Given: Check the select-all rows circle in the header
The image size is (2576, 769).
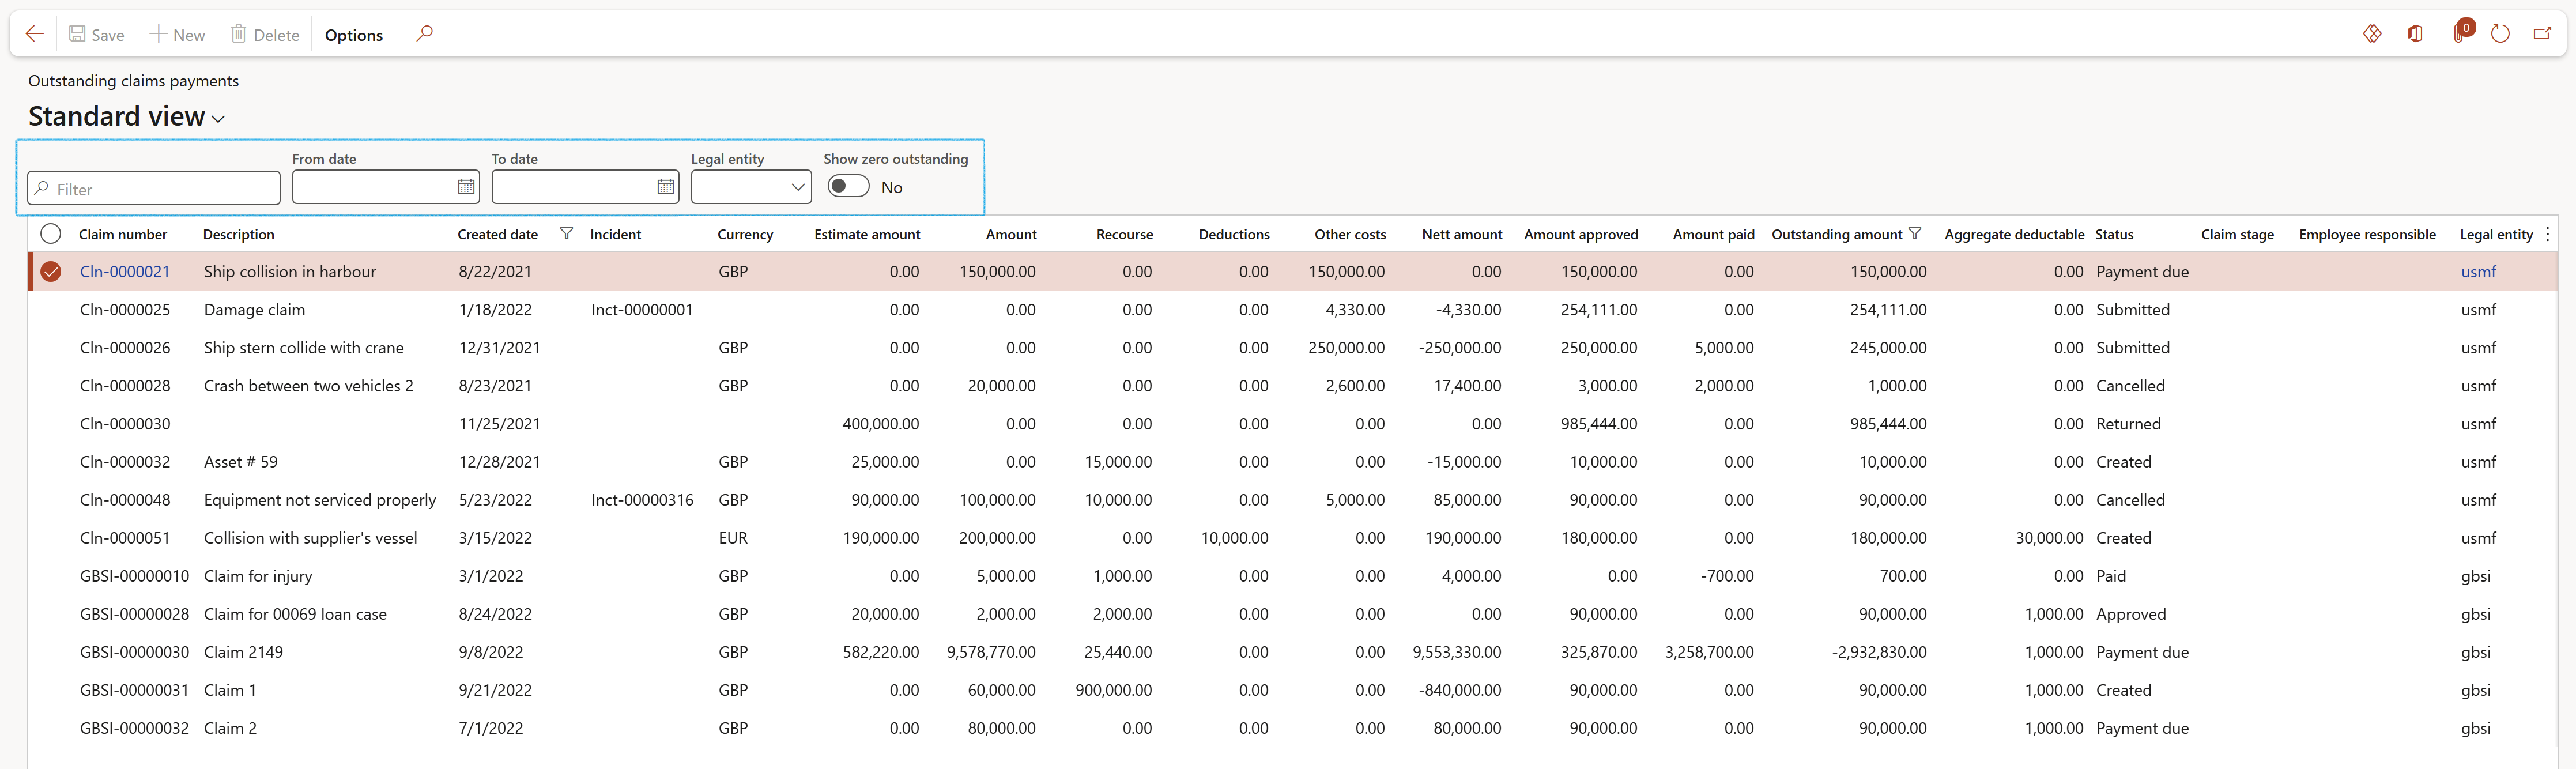Looking at the screenshot, I should pos(51,234).
